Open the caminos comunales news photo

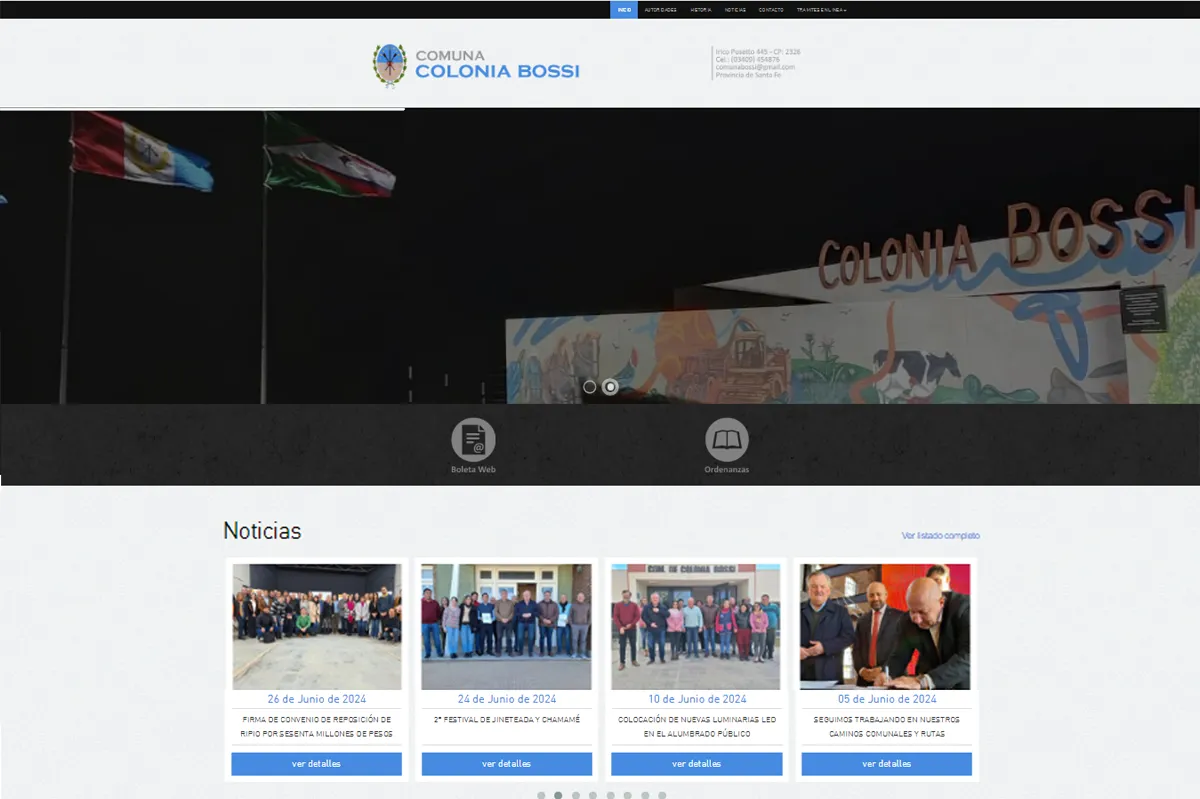(884, 625)
